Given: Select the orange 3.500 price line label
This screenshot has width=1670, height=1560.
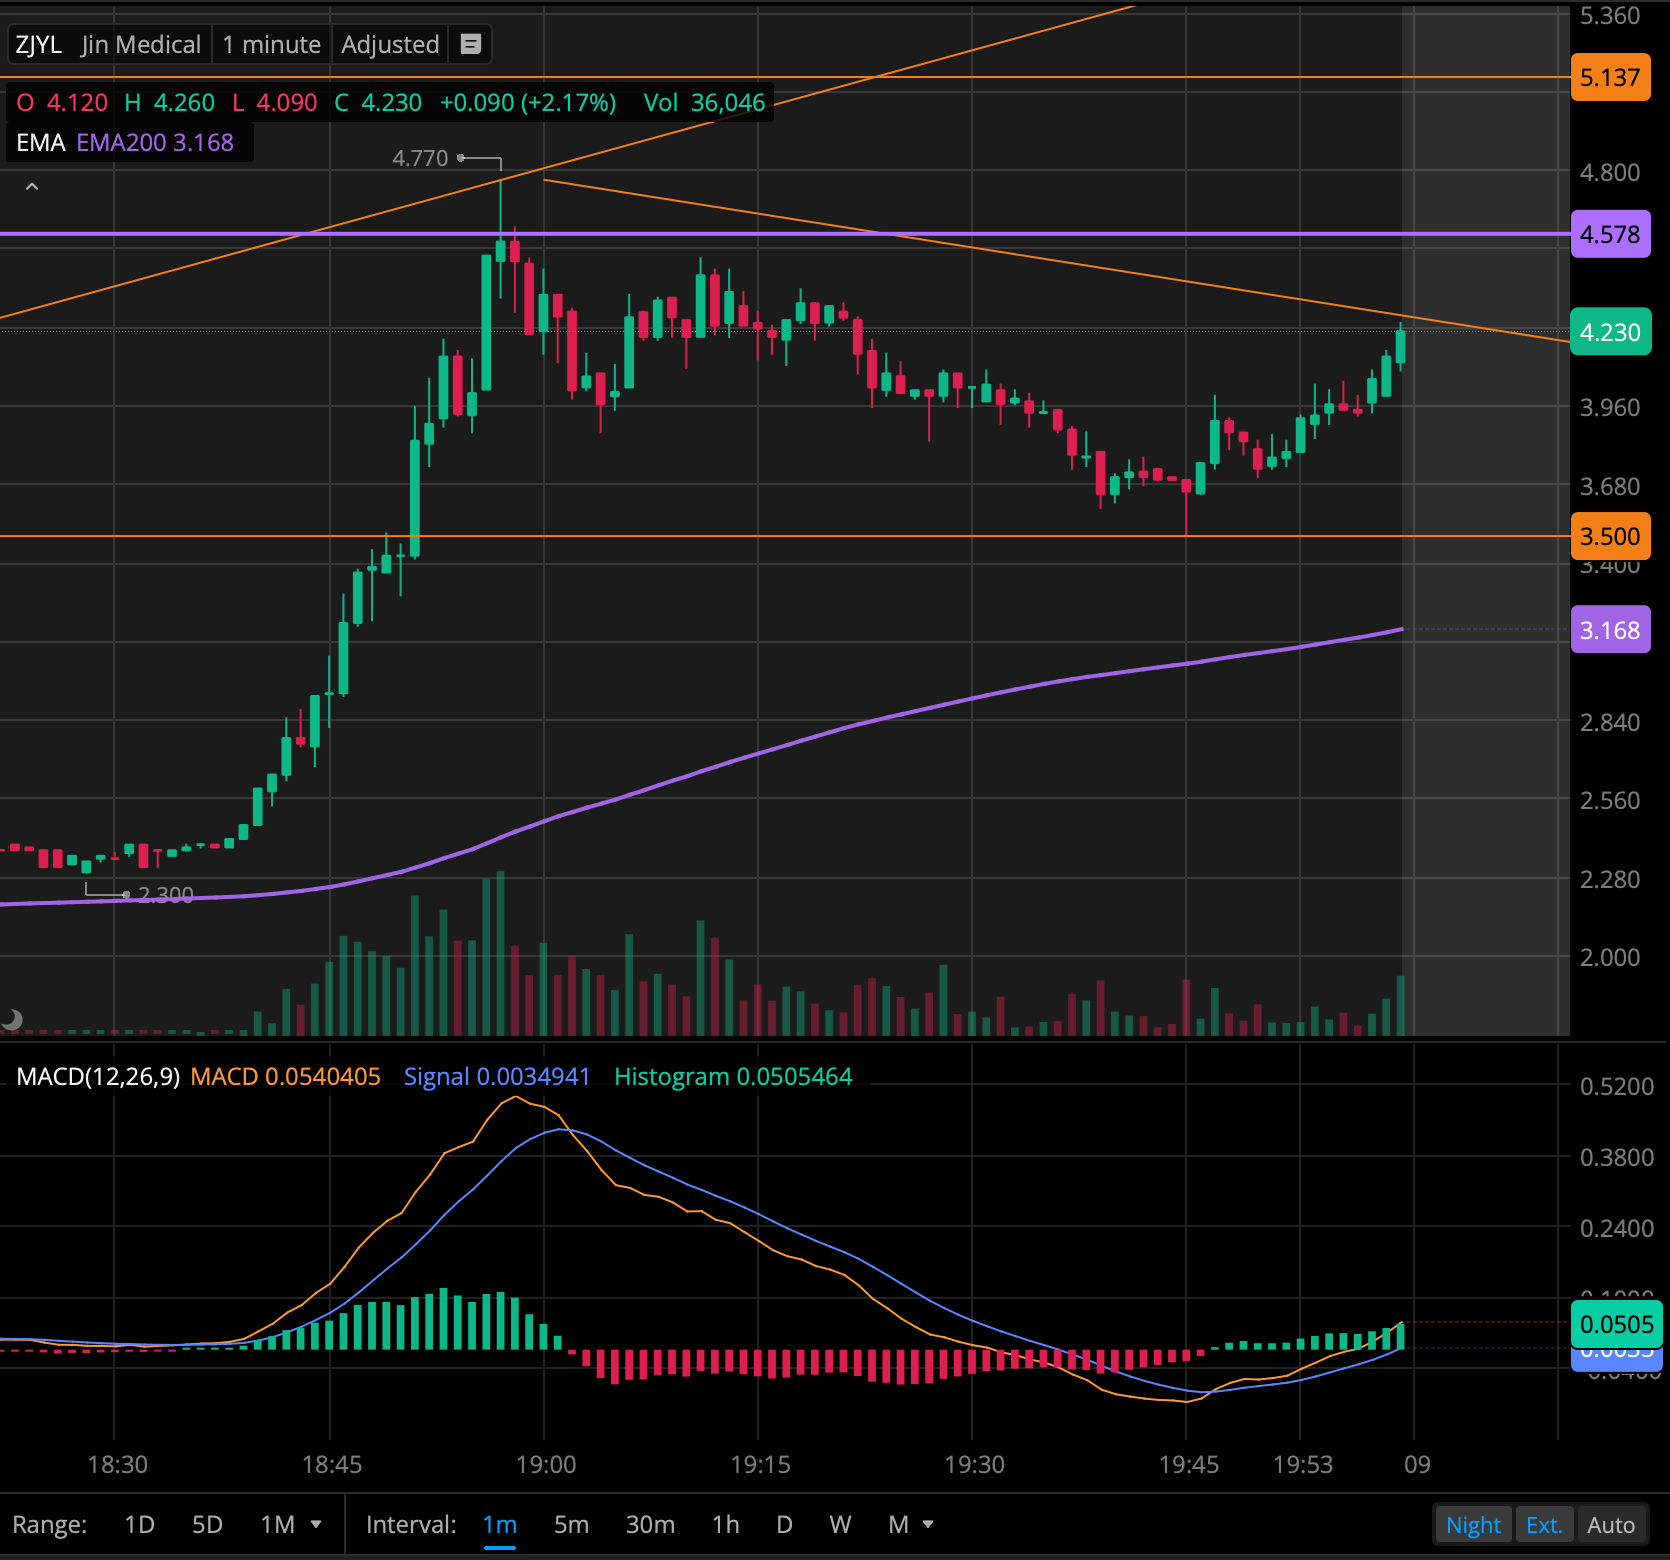Looking at the screenshot, I should click(x=1610, y=536).
